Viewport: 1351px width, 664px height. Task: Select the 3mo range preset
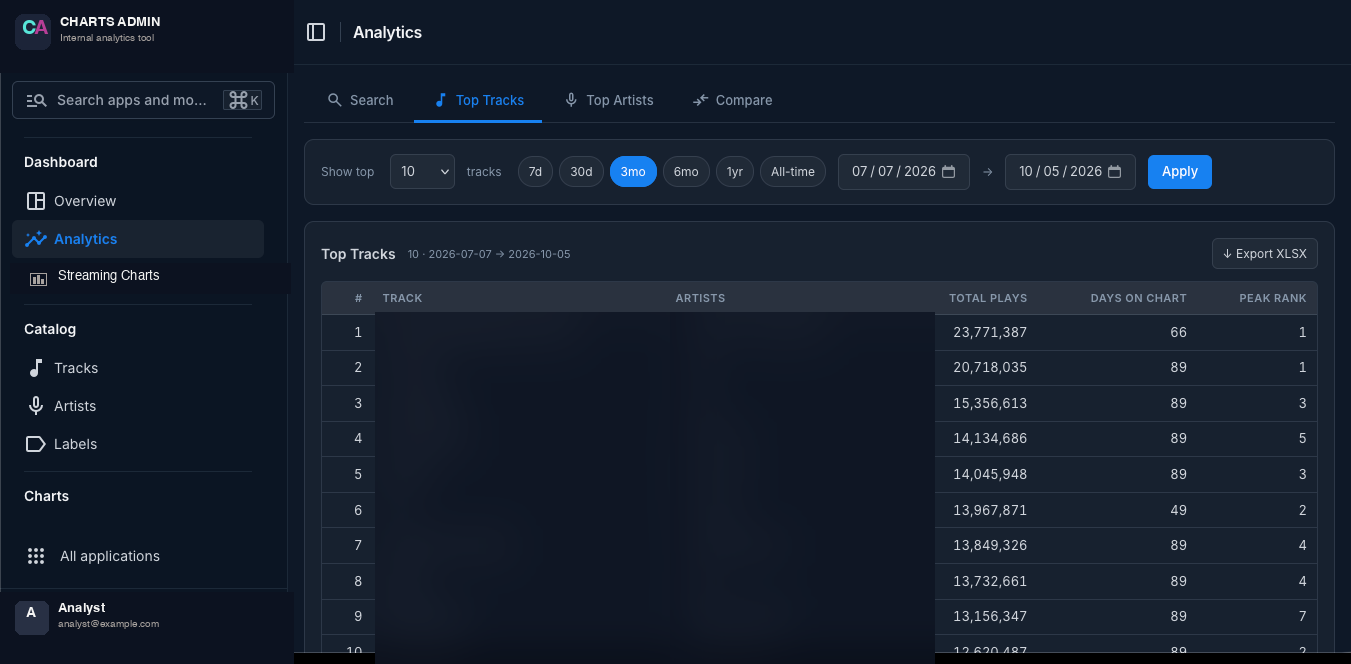633,172
